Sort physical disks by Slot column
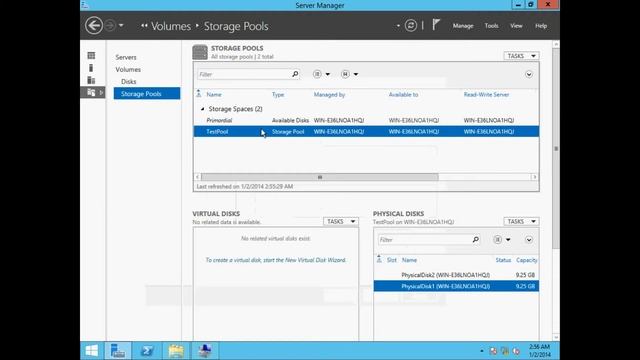 tap(391, 260)
